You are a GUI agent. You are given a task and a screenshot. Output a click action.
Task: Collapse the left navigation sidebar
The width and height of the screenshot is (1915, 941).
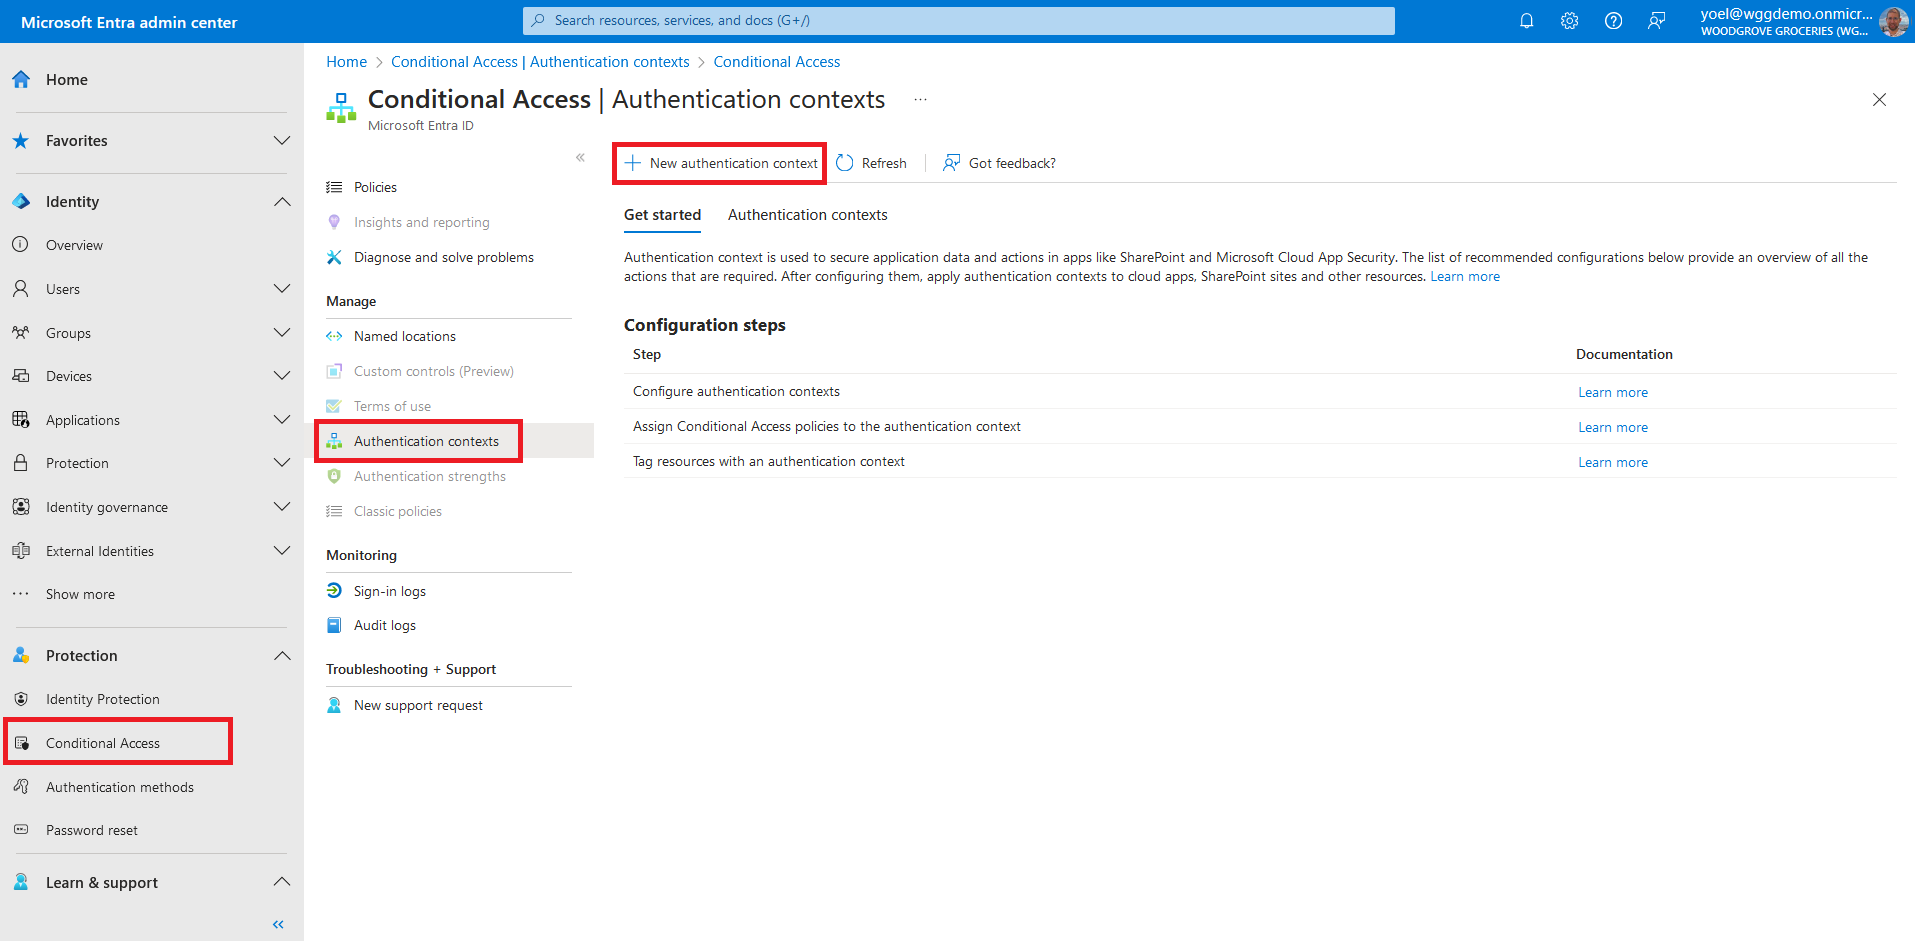(278, 924)
